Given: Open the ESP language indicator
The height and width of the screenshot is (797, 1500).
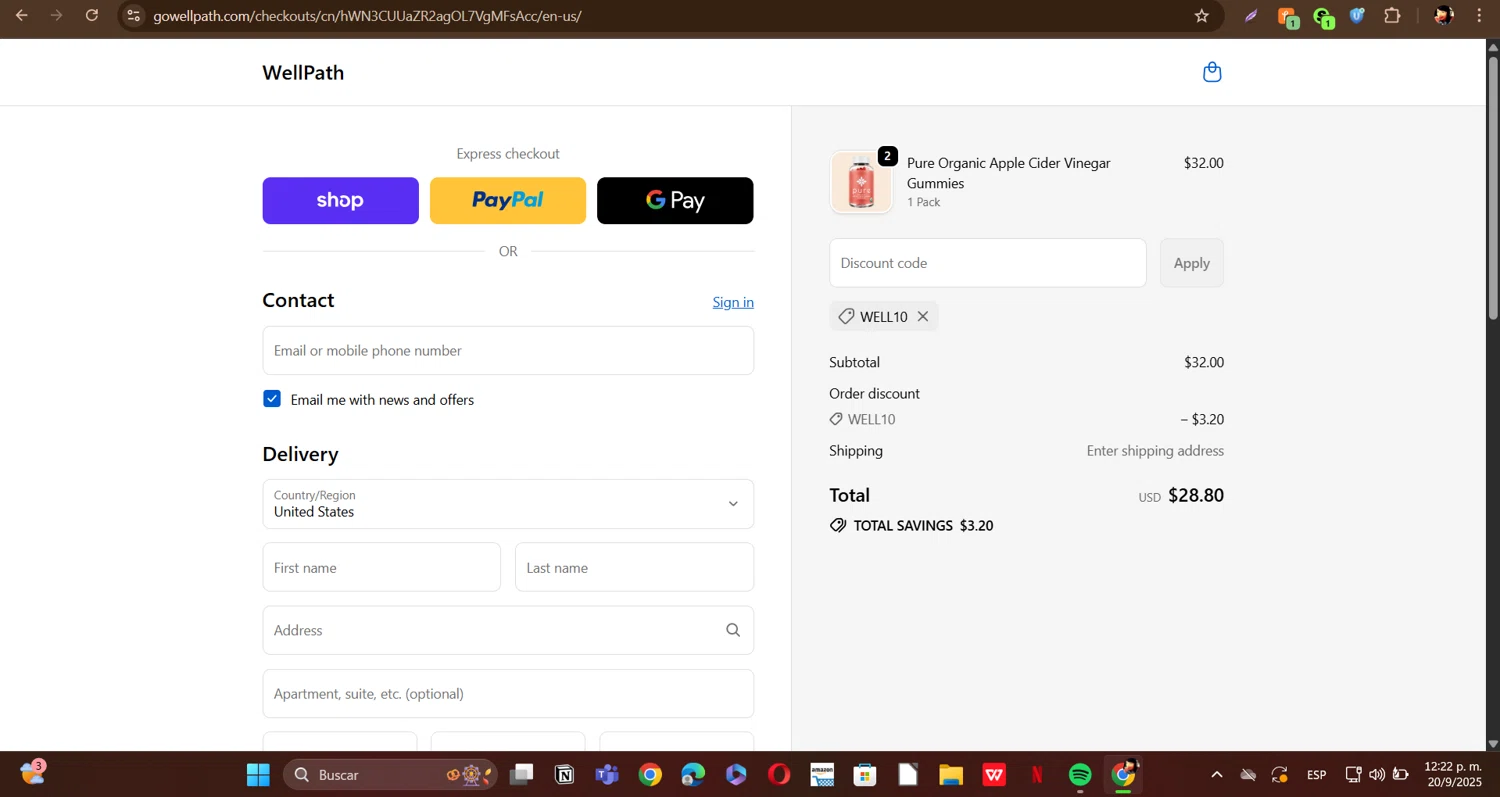Looking at the screenshot, I should [x=1316, y=775].
